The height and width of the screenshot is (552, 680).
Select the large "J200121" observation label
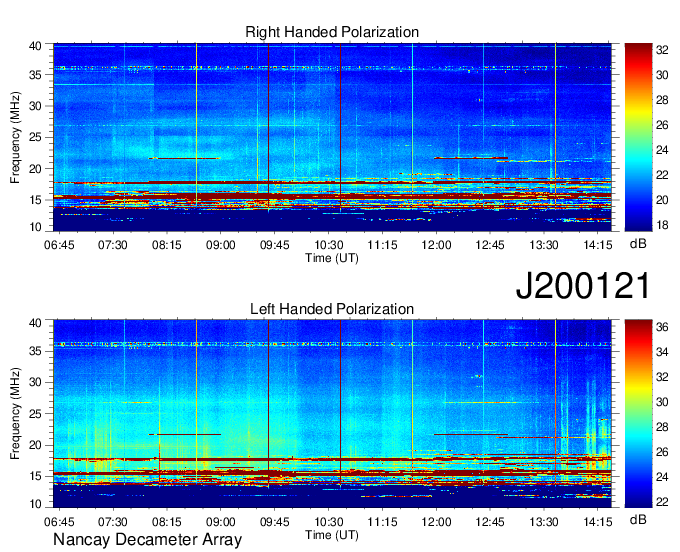pyautogui.click(x=583, y=286)
